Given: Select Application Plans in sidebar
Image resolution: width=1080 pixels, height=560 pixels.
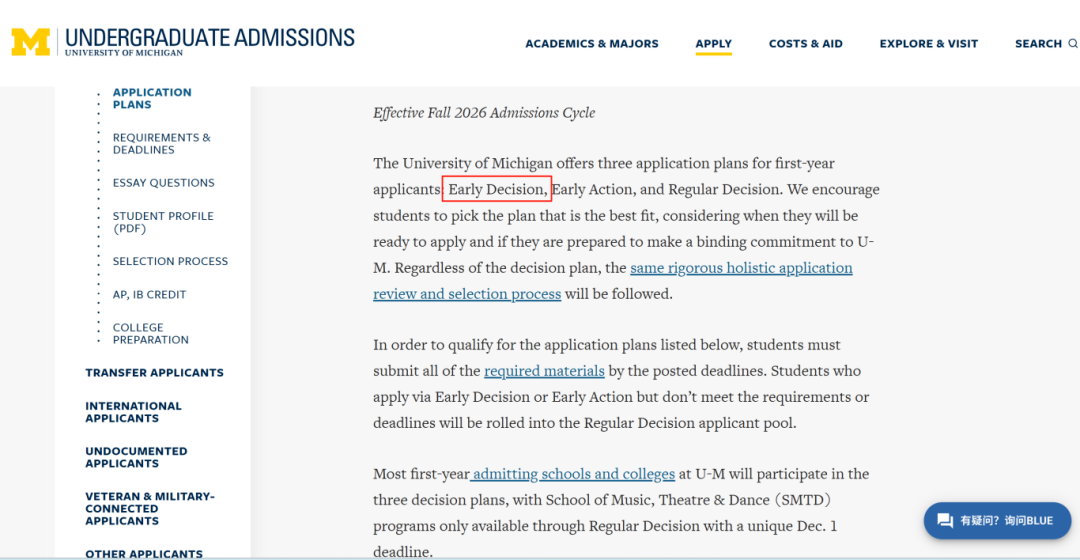Looking at the screenshot, I should pos(152,98).
